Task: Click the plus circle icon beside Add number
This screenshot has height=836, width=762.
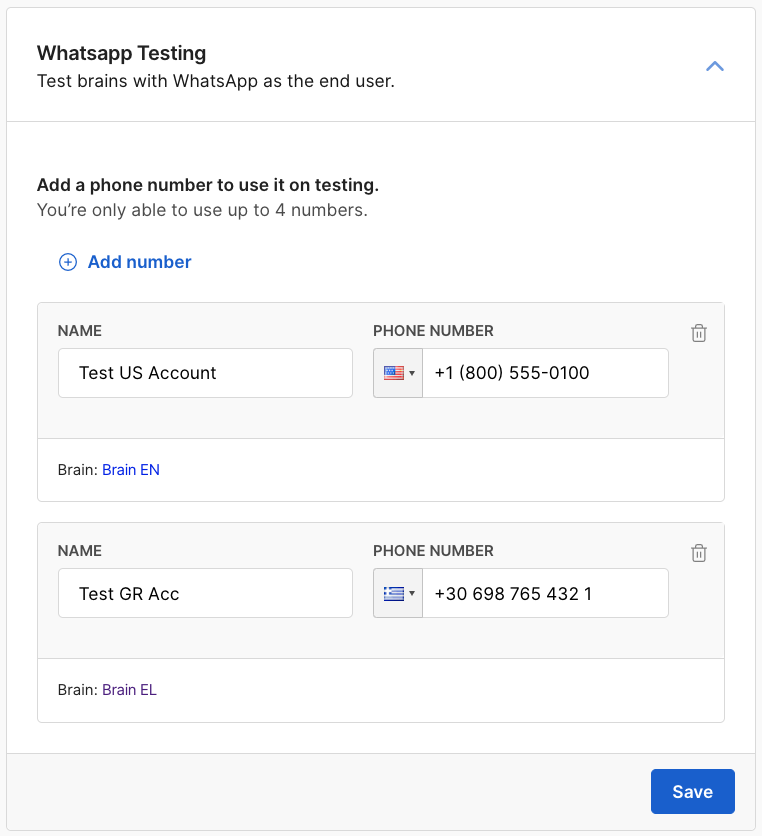Action: 68,262
